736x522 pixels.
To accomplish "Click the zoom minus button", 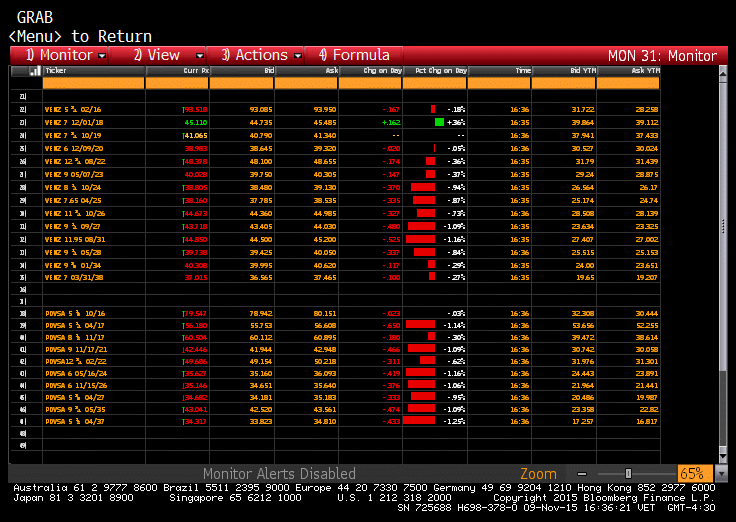I will click(x=582, y=474).
